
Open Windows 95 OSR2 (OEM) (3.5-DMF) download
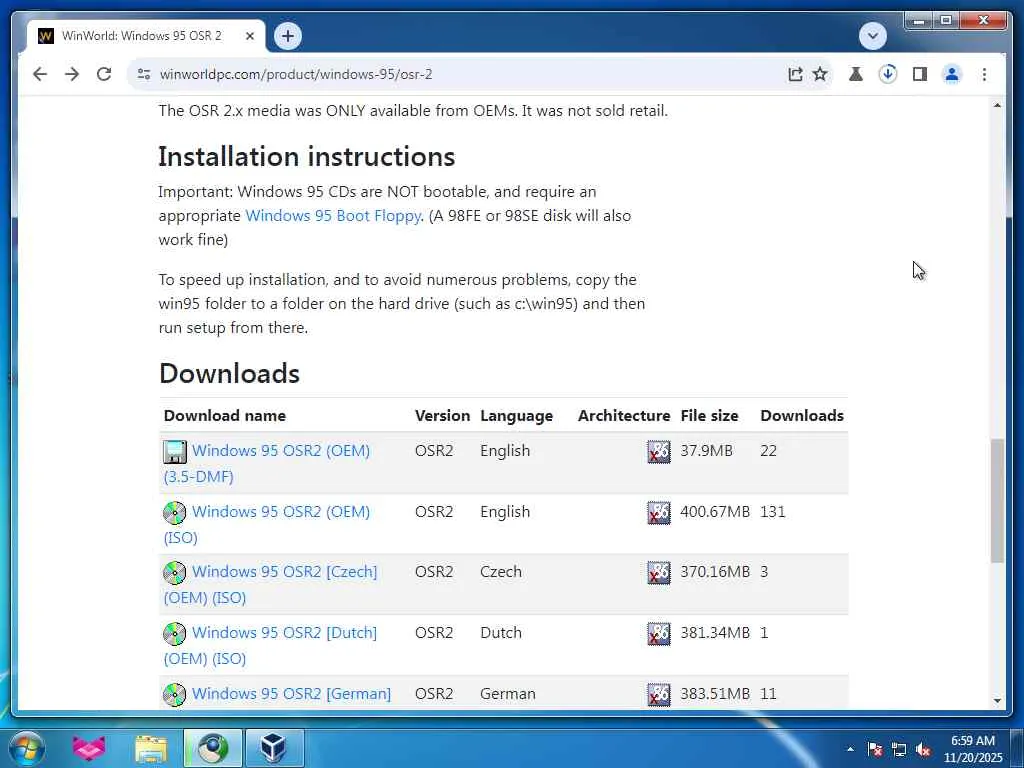click(x=266, y=463)
